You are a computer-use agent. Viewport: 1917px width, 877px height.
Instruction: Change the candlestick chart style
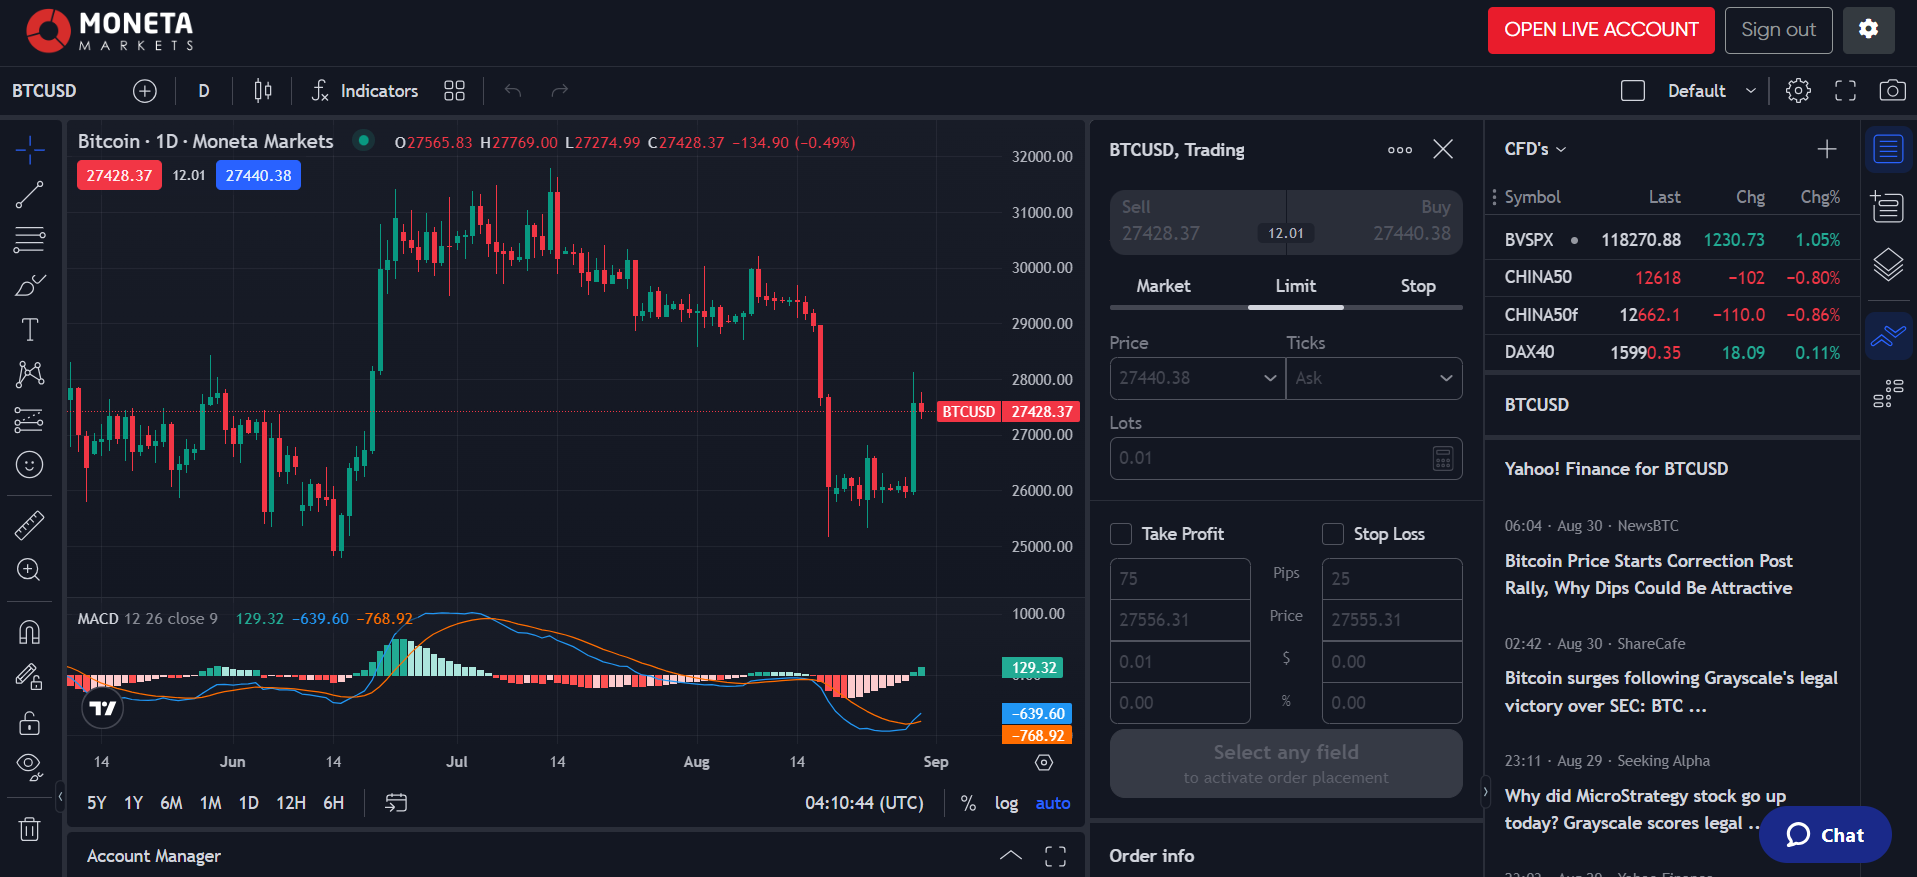coord(263,91)
